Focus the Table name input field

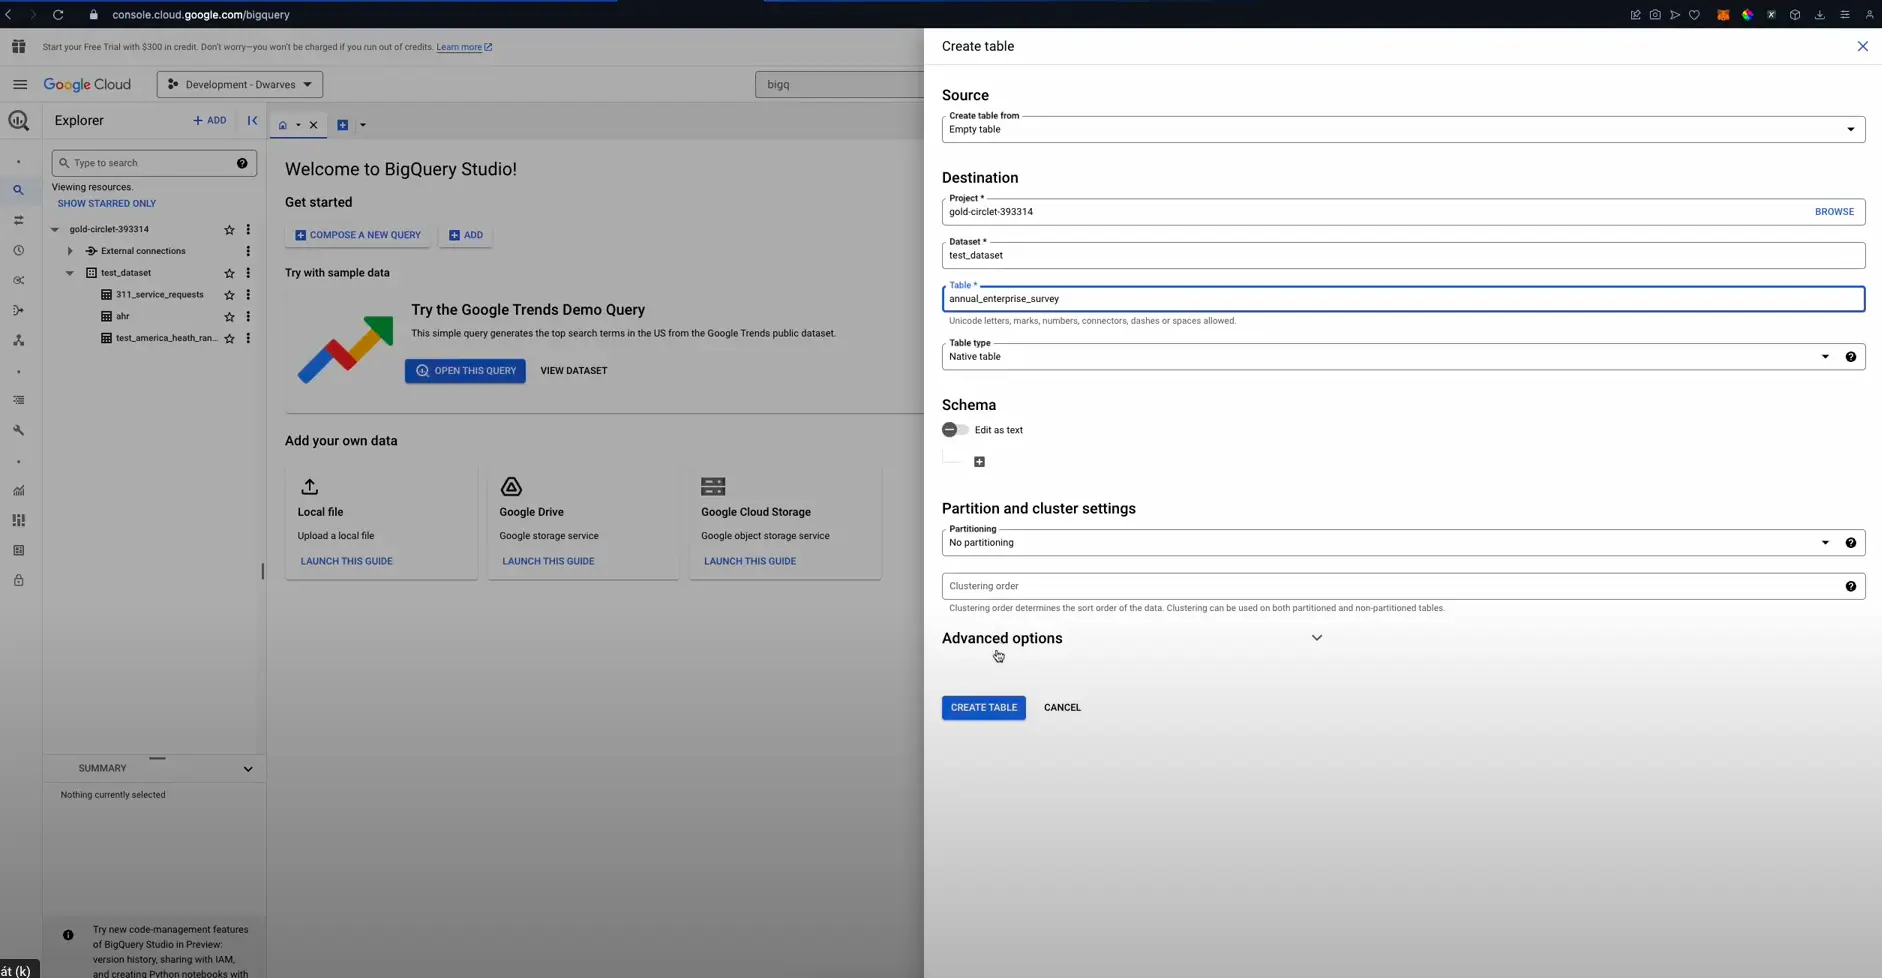click(1403, 299)
